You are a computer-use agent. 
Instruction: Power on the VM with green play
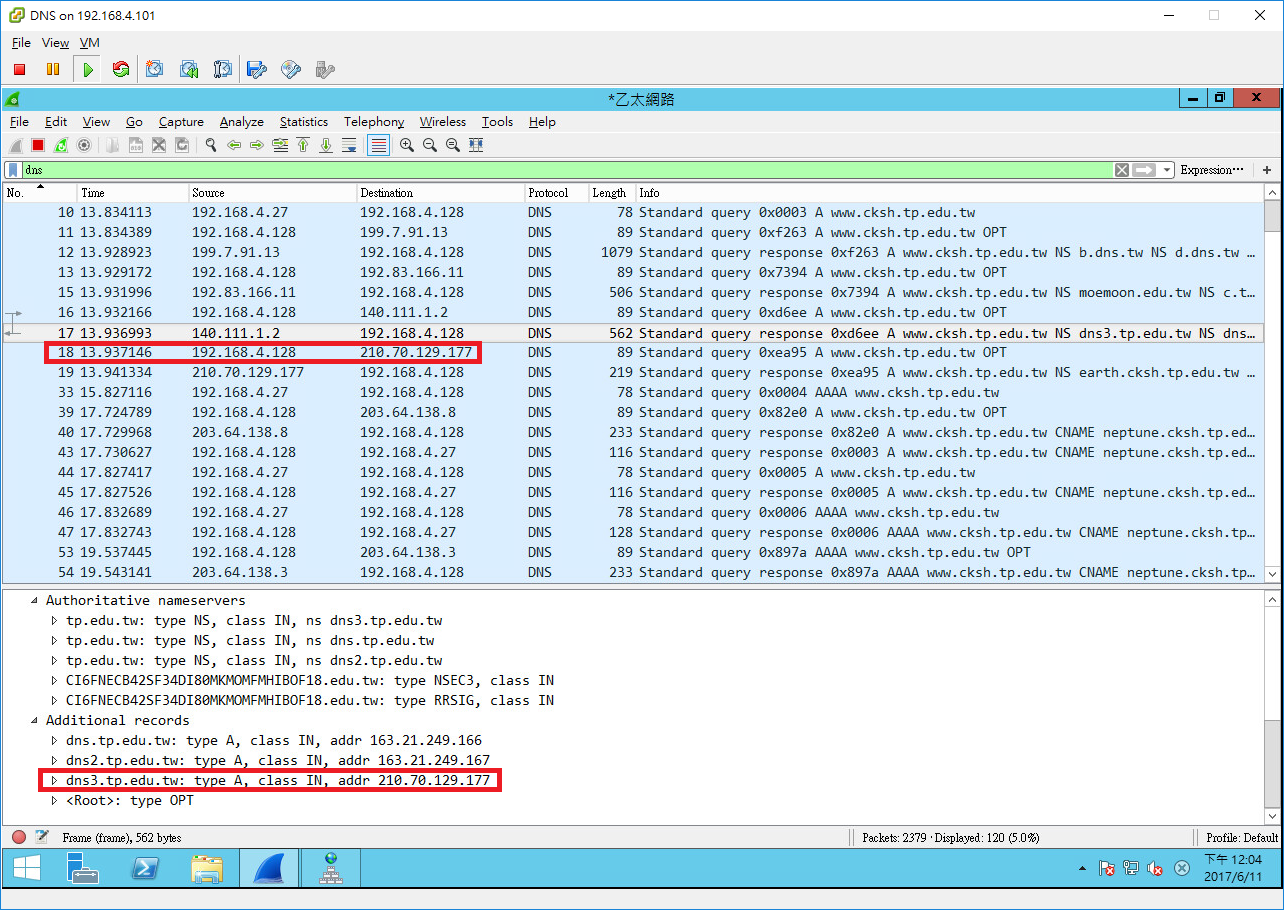88,69
